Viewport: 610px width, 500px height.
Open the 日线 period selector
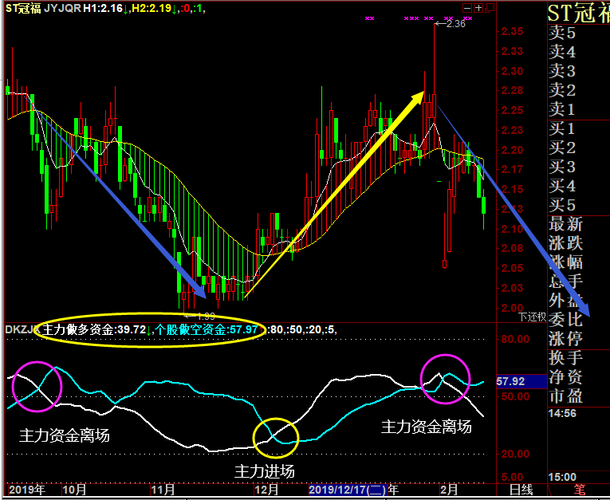(521, 489)
